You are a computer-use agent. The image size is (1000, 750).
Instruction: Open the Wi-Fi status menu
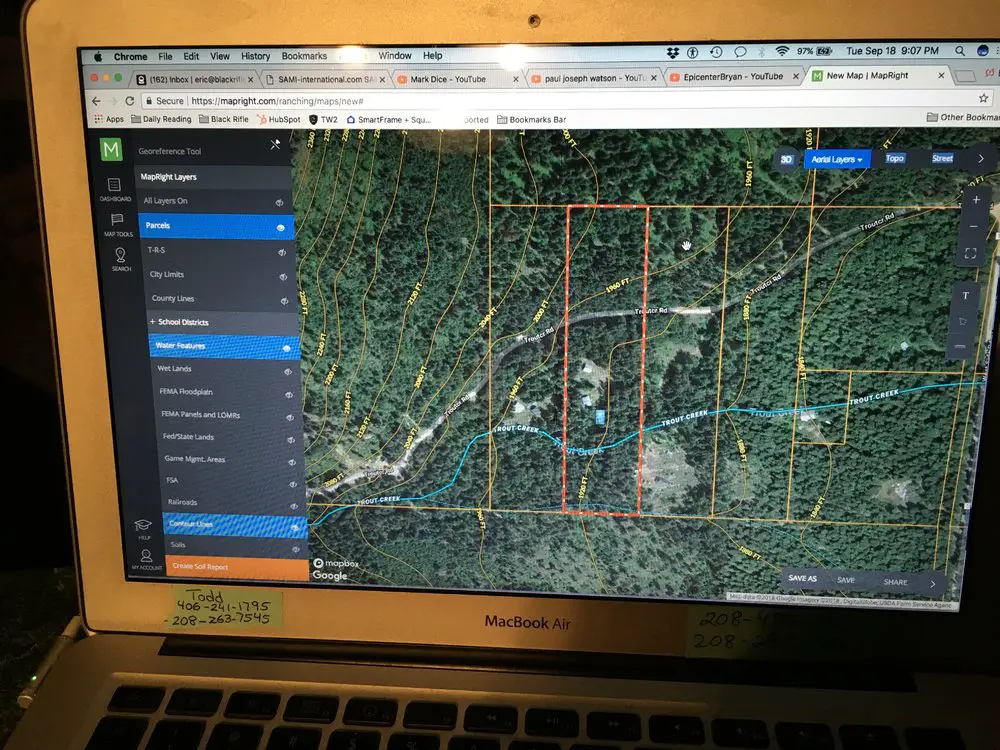782,51
